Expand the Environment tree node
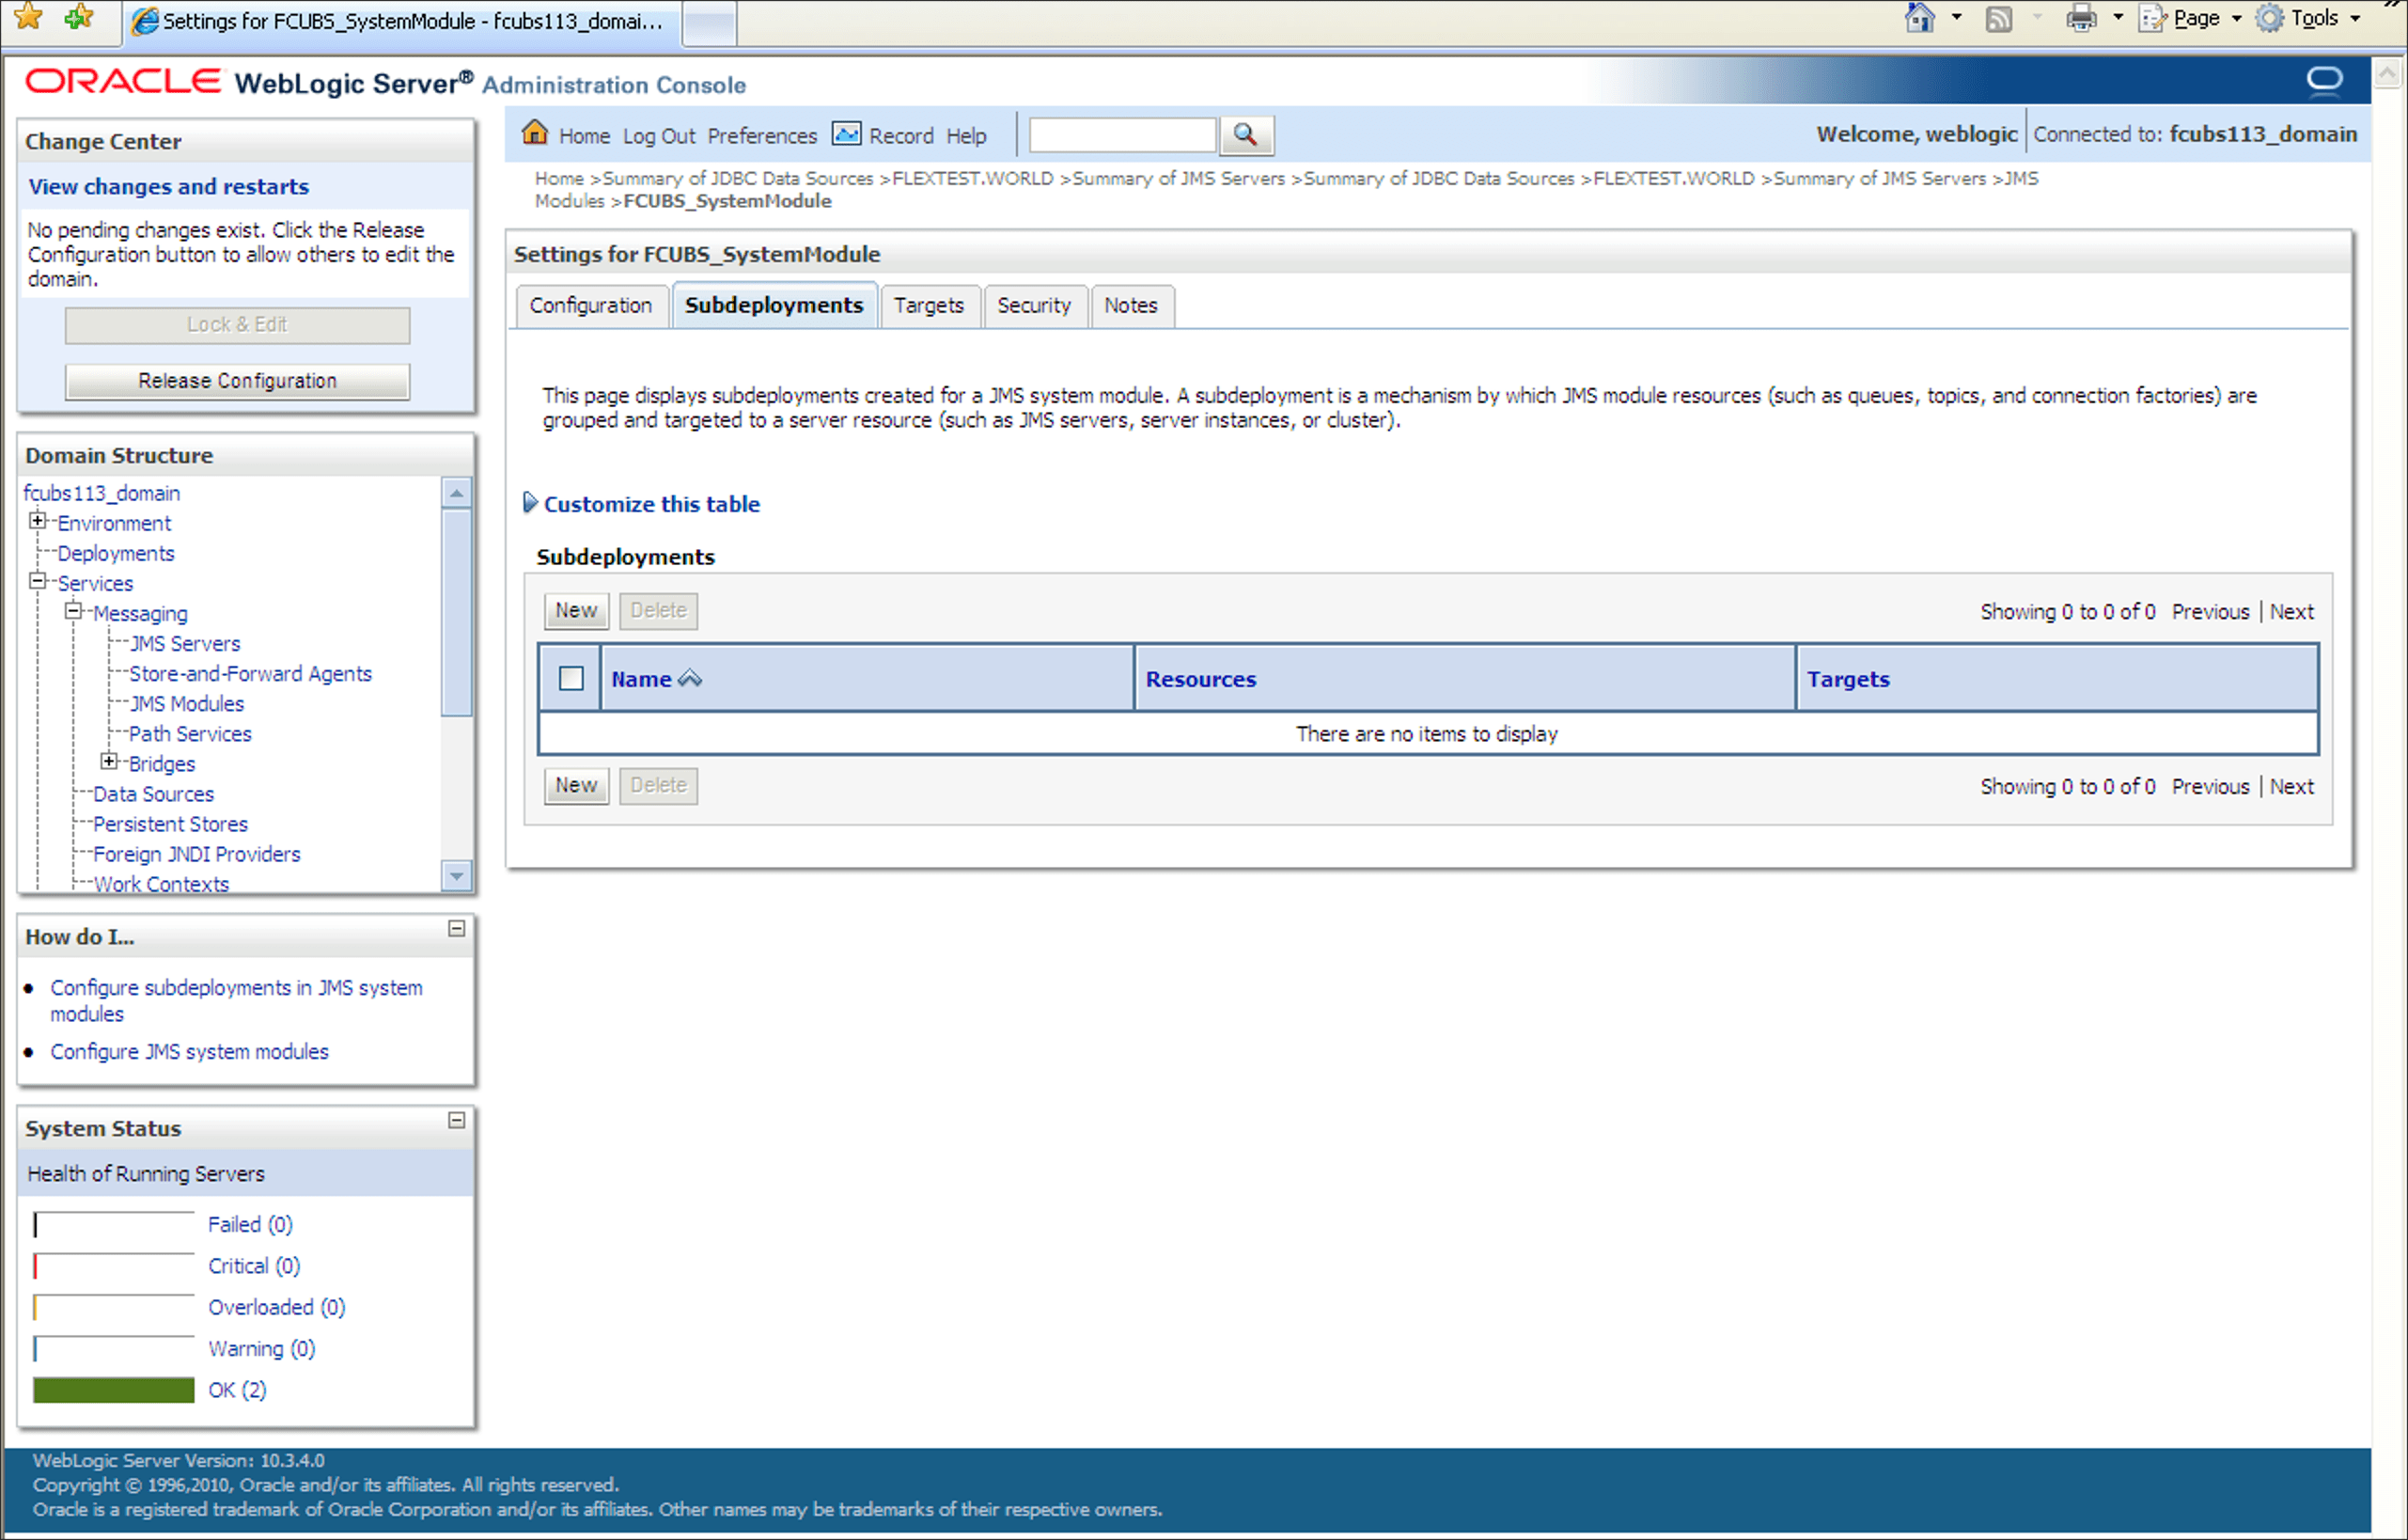 pos(38,521)
